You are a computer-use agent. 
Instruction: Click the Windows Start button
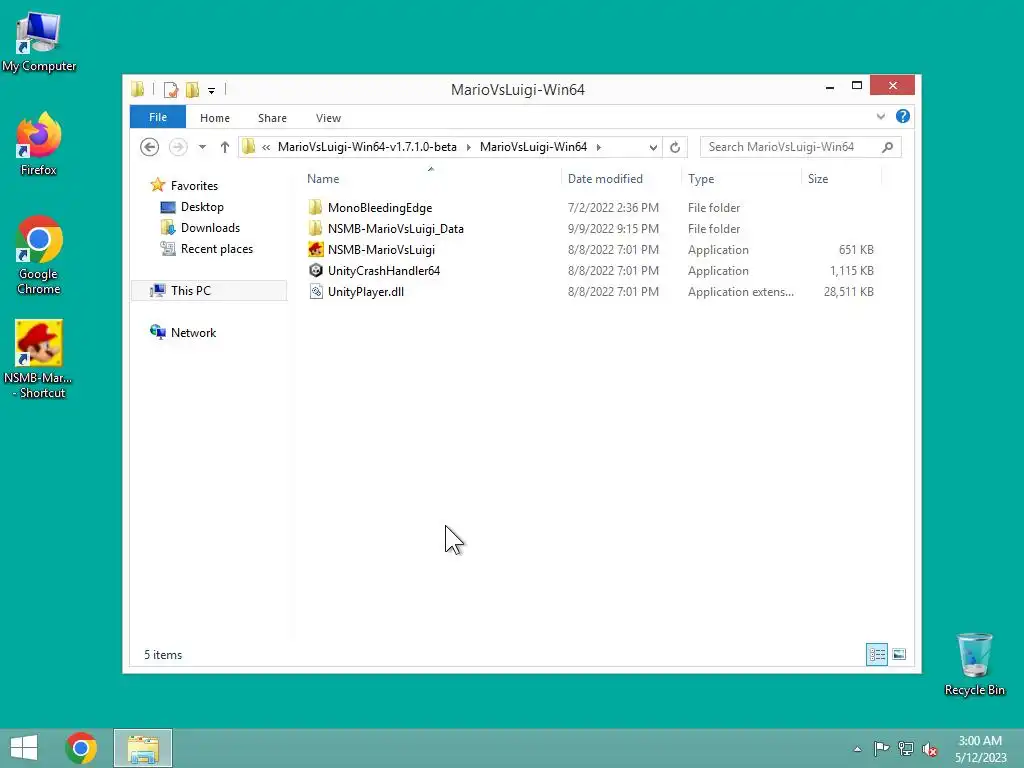pyautogui.click(x=24, y=748)
